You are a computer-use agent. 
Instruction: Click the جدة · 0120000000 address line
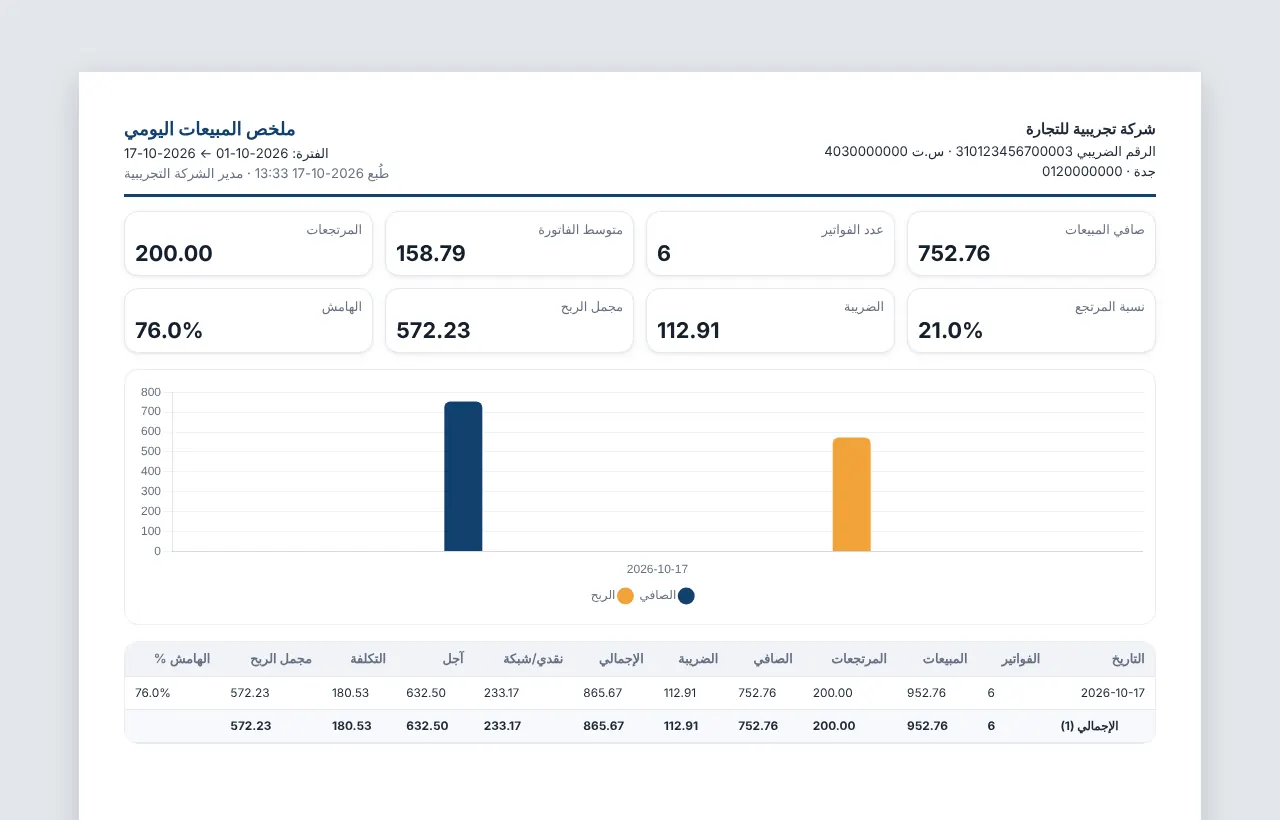(1099, 171)
